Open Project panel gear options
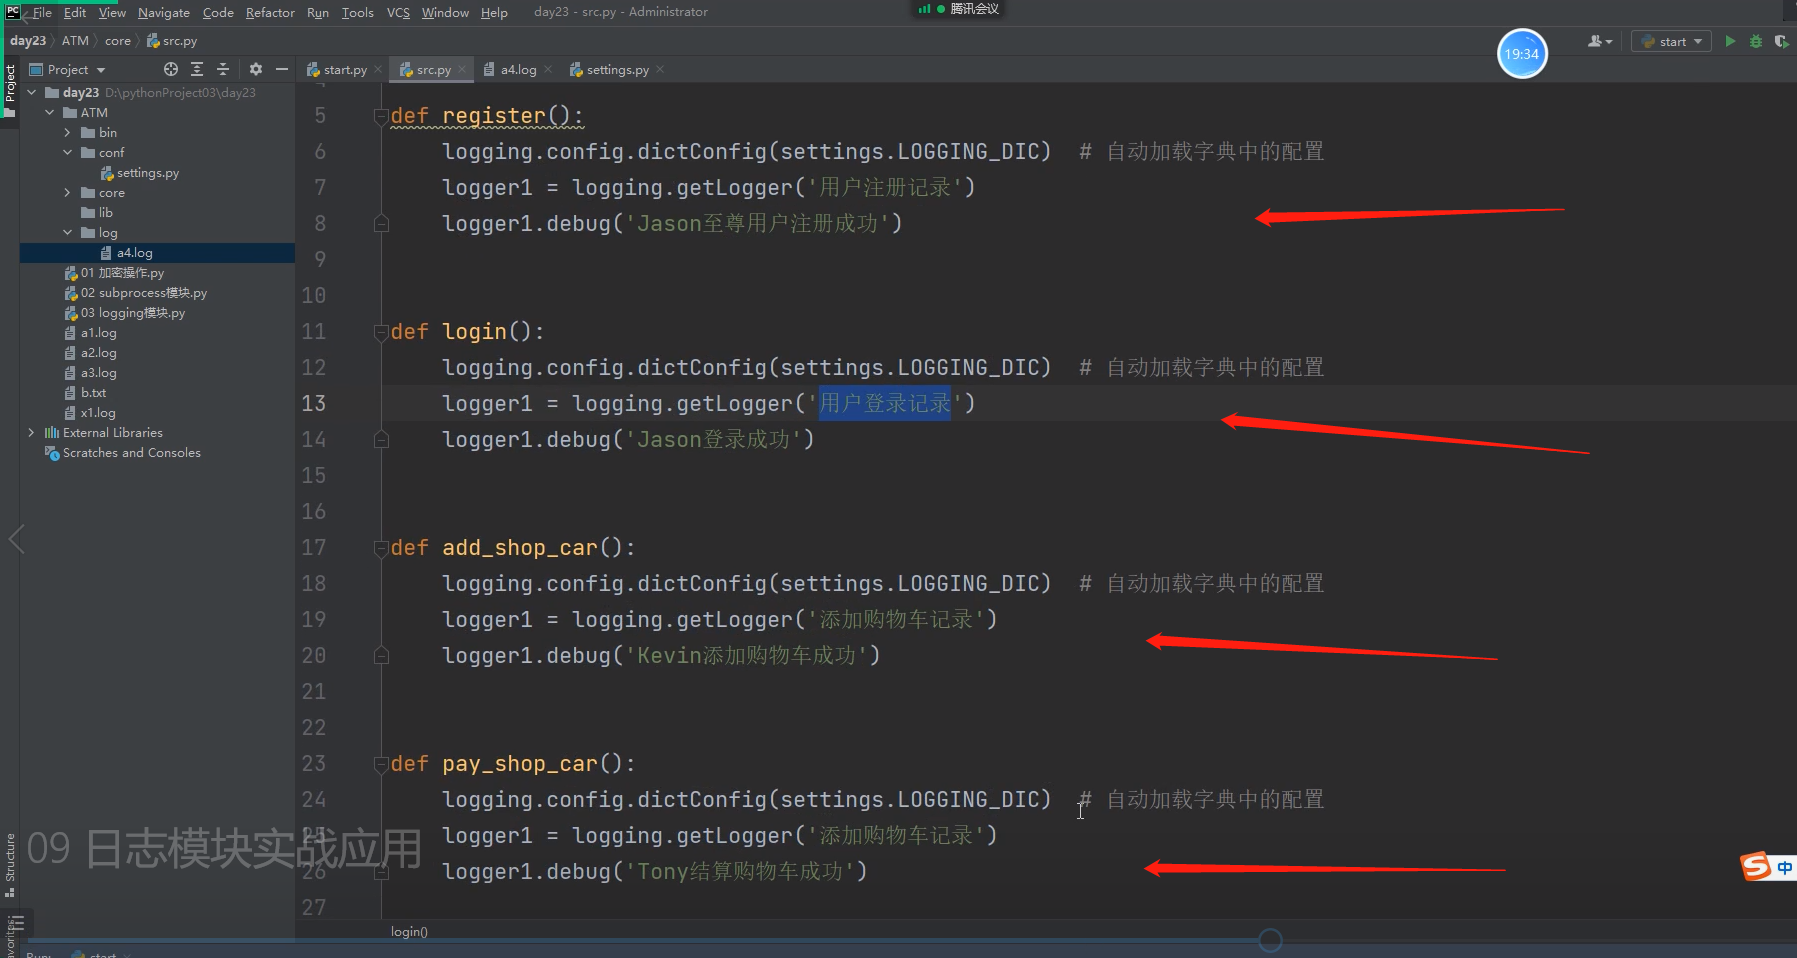Viewport: 1797px width, 958px height. coord(255,69)
